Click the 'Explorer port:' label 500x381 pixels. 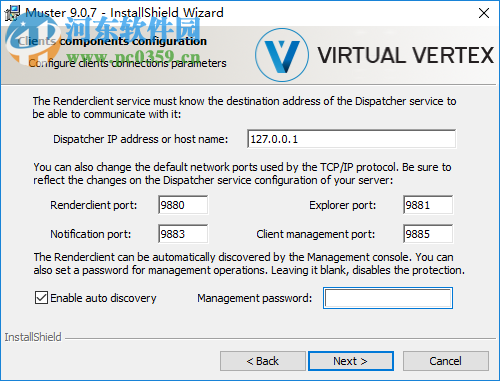343,205
